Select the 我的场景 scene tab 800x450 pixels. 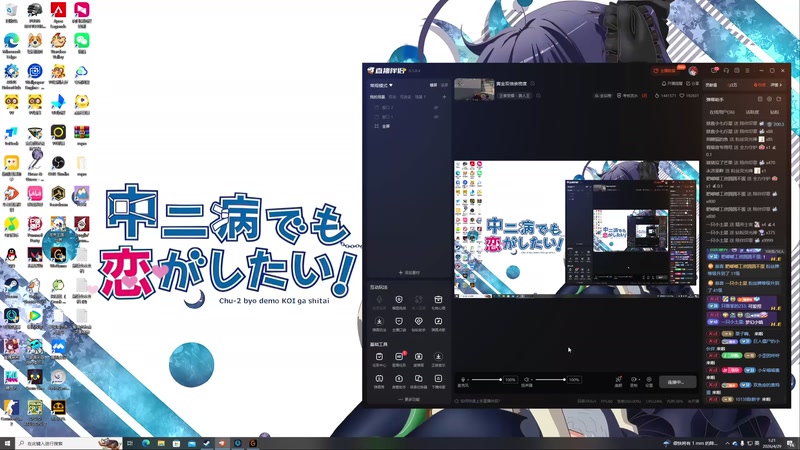377,97
